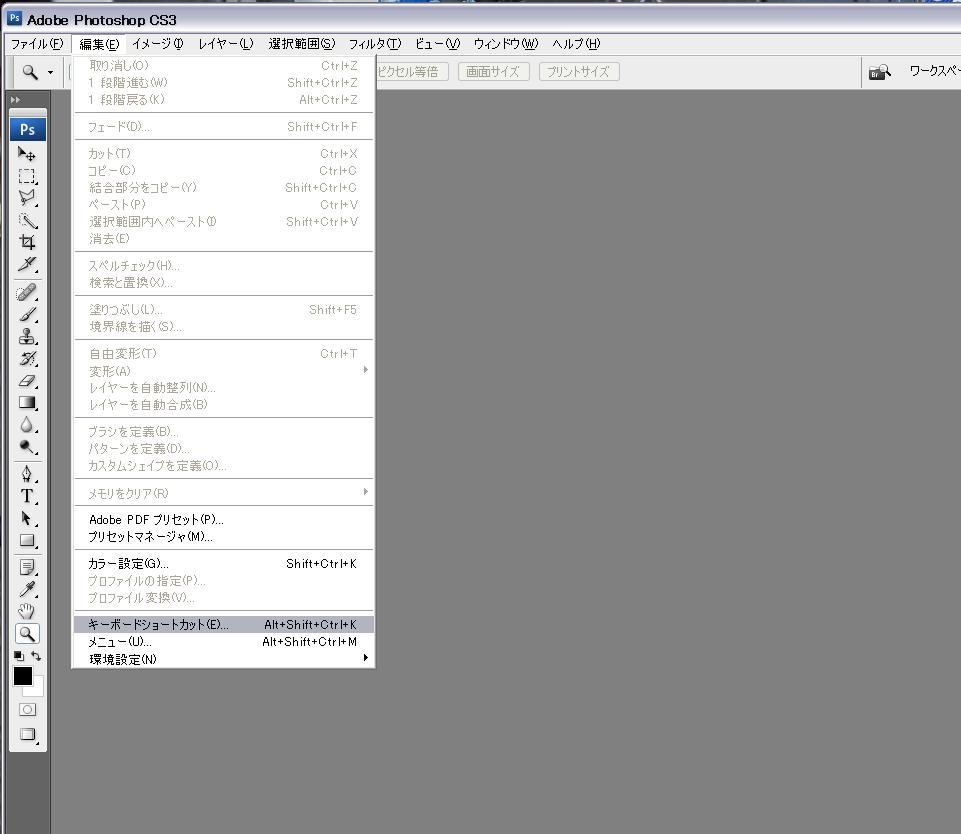Screen dimensions: 961x834
Task: Open the 選択範囲(S) menu
Action: (x=302, y=44)
